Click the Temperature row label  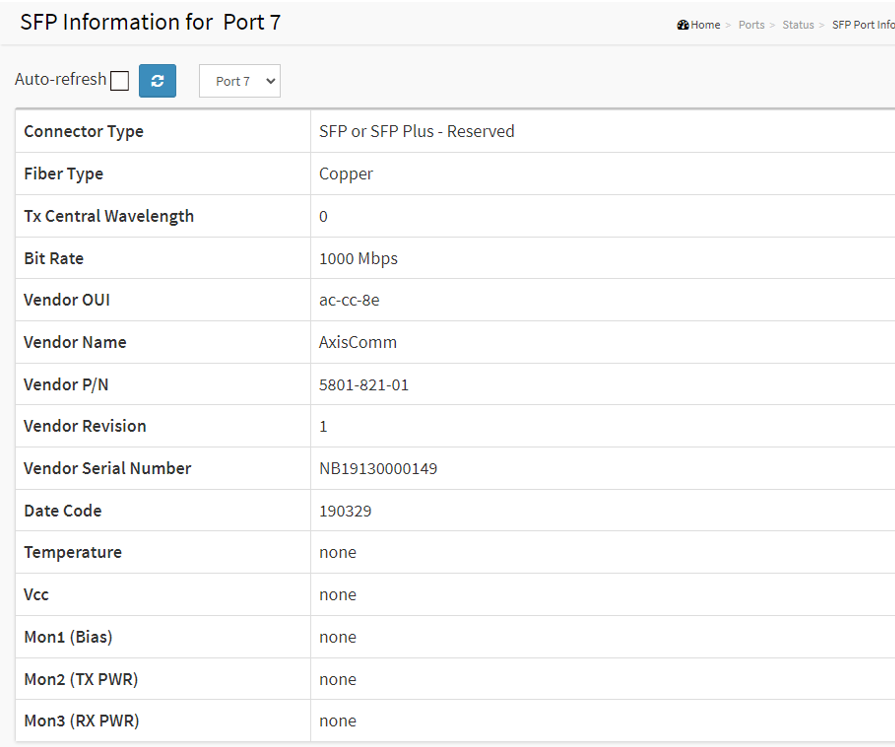[73, 552]
